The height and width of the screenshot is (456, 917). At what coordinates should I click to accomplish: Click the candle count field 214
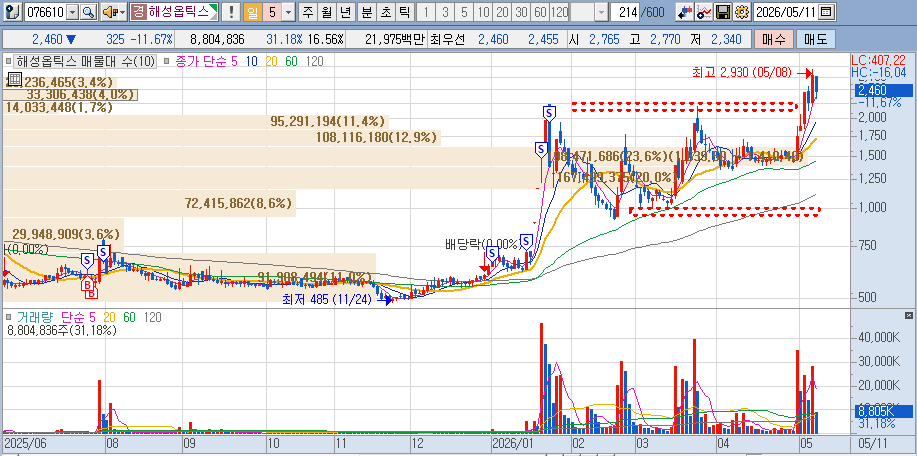coord(625,11)
